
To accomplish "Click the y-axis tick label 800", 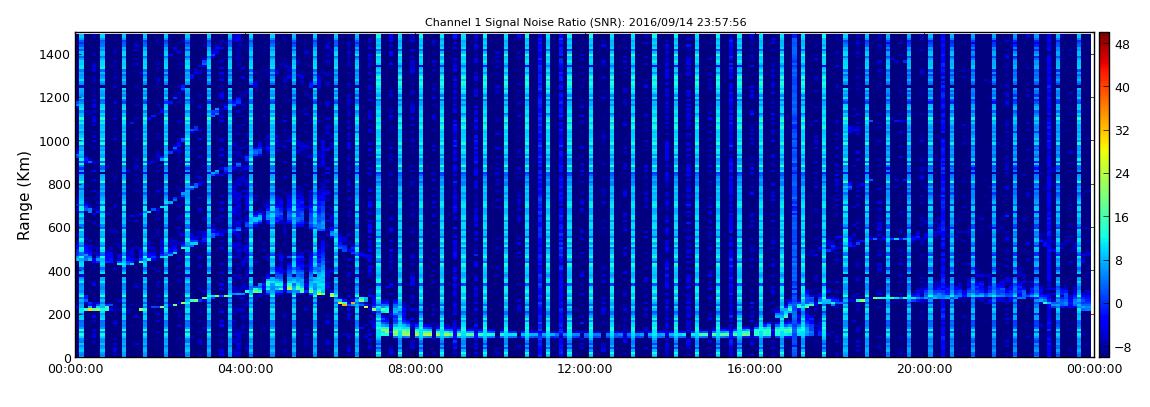I will [59, 184].
